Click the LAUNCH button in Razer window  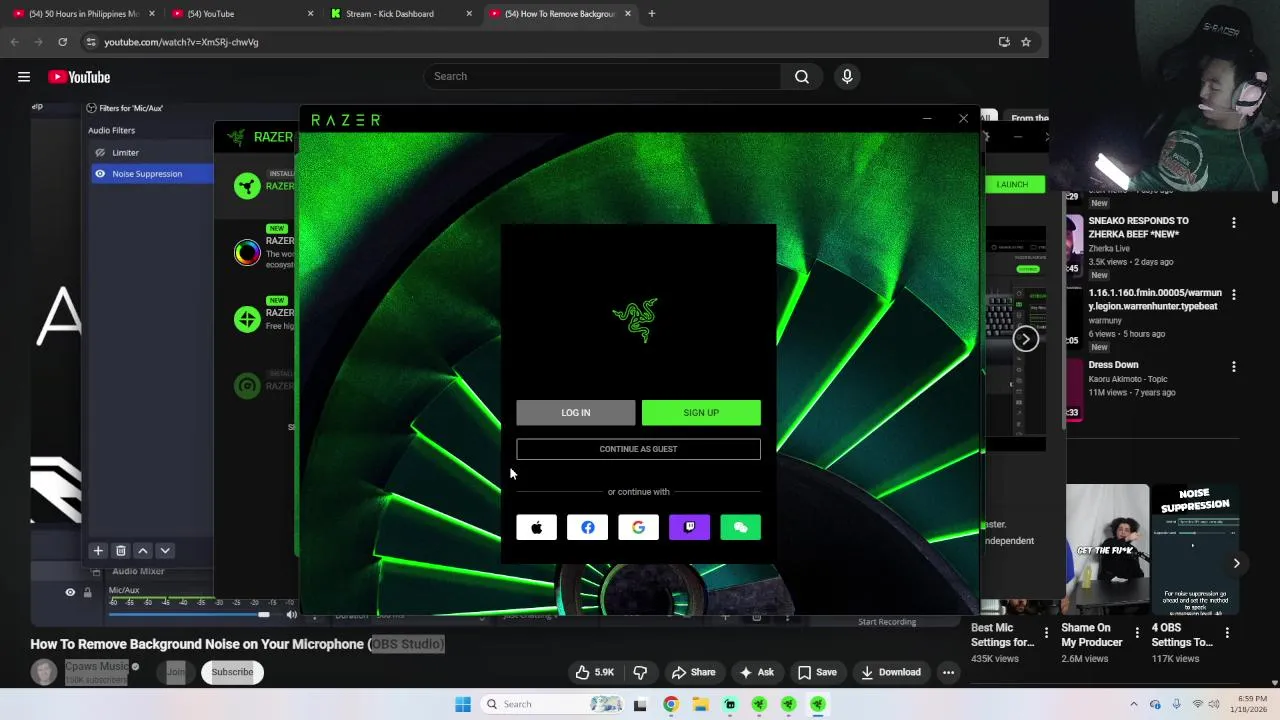1012,184
